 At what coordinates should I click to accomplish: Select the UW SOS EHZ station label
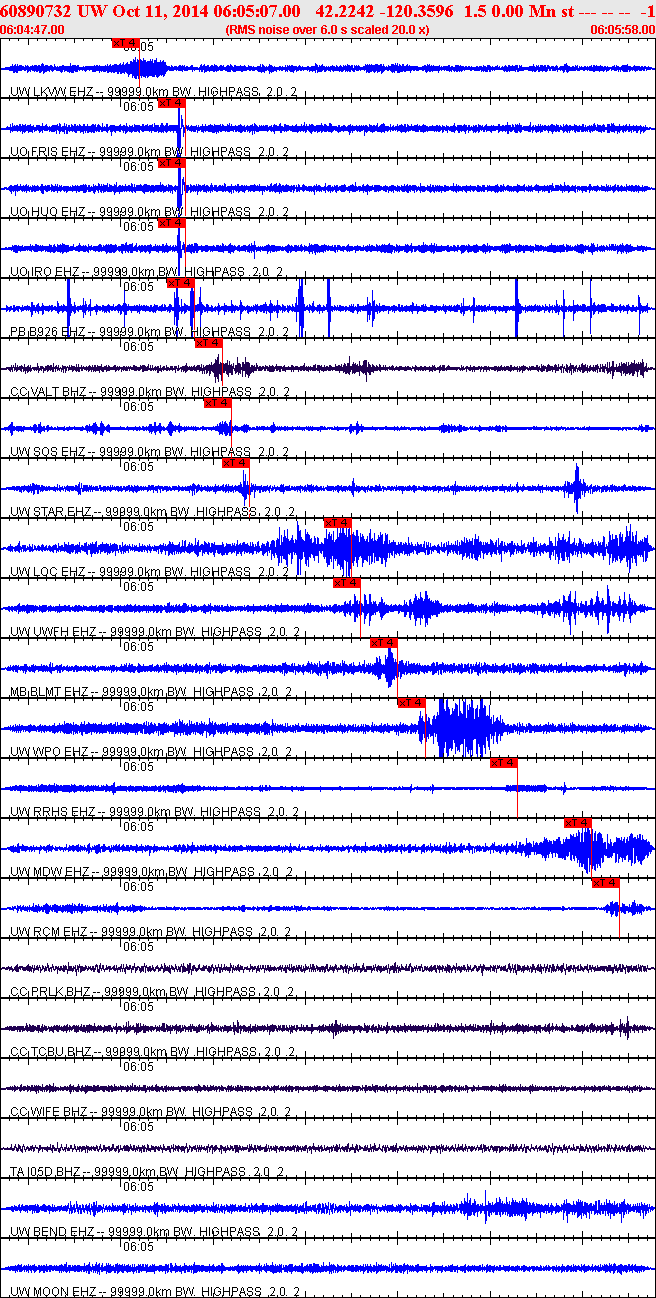[x=149, y=452]
